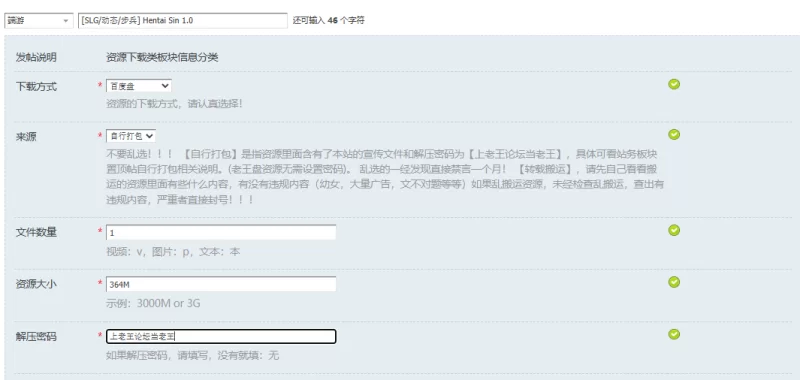Click the green checkmark in 资源大小 row
800x380 pixels.
(674, 282)
